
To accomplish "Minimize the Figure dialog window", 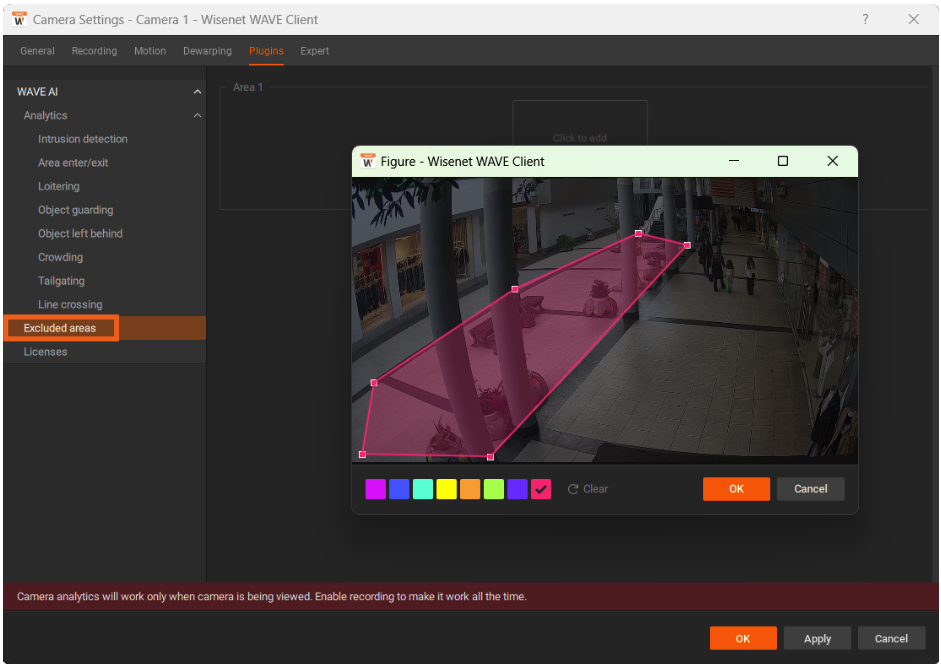I will pos(733,161).
